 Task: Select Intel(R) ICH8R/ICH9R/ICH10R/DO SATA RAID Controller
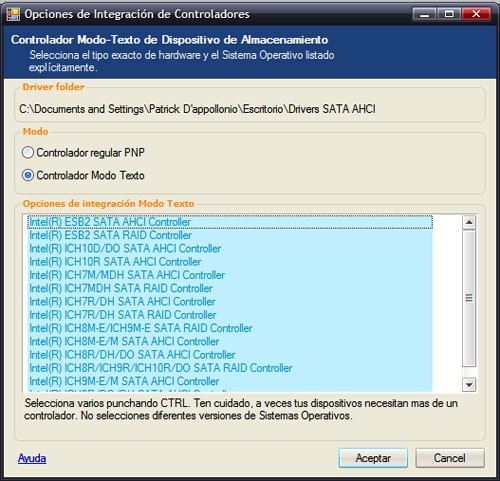pos(230,368)
